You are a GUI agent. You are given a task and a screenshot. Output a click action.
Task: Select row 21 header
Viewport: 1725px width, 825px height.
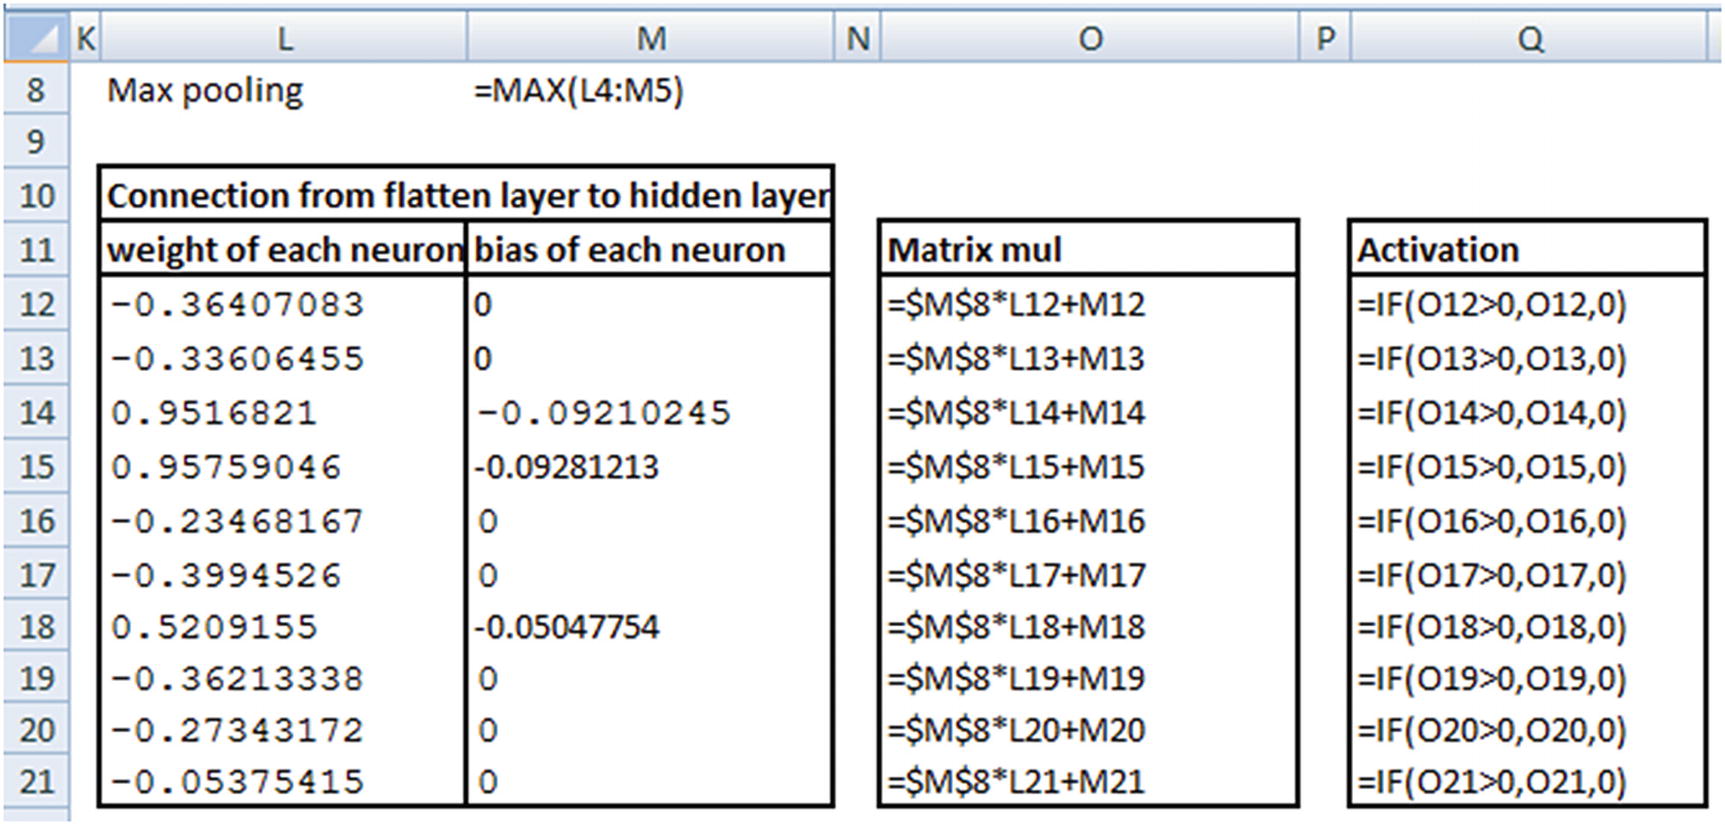tap(36, 781)
